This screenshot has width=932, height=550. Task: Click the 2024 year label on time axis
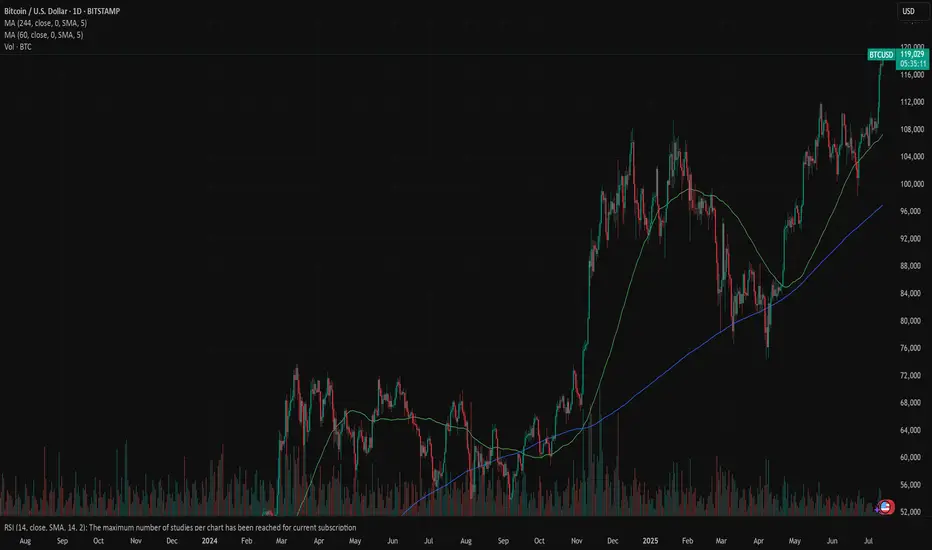coord(209,541)
